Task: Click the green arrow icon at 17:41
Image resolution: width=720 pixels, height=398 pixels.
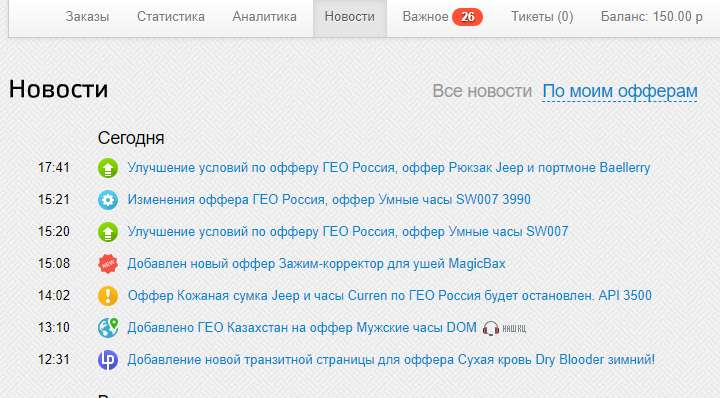Action: [x=108, y=168]
